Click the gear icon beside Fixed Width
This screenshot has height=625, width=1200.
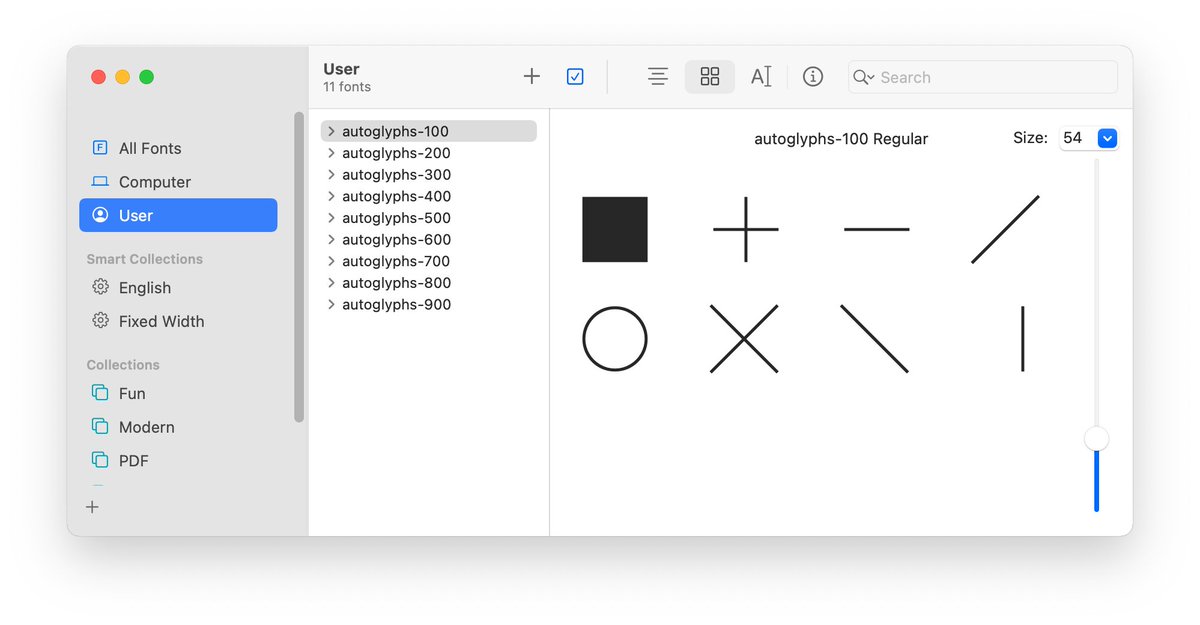pos(100,321)
